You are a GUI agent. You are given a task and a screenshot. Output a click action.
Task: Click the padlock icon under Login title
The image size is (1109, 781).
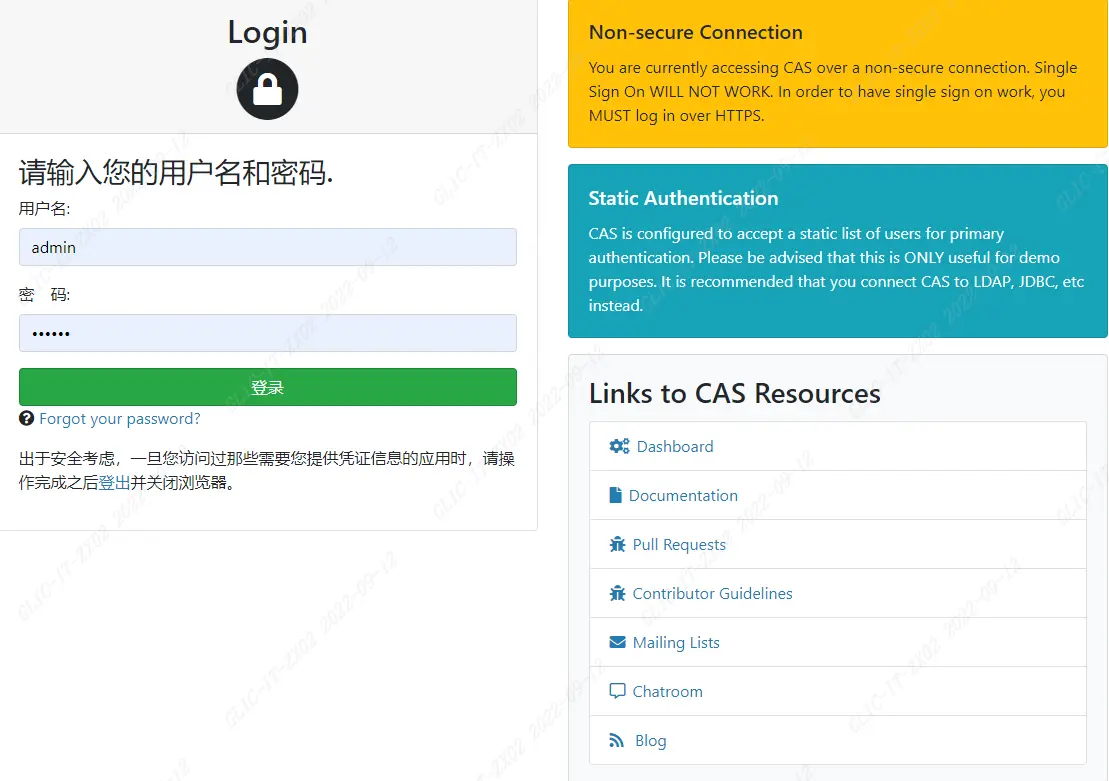click(x=267, y=89)
